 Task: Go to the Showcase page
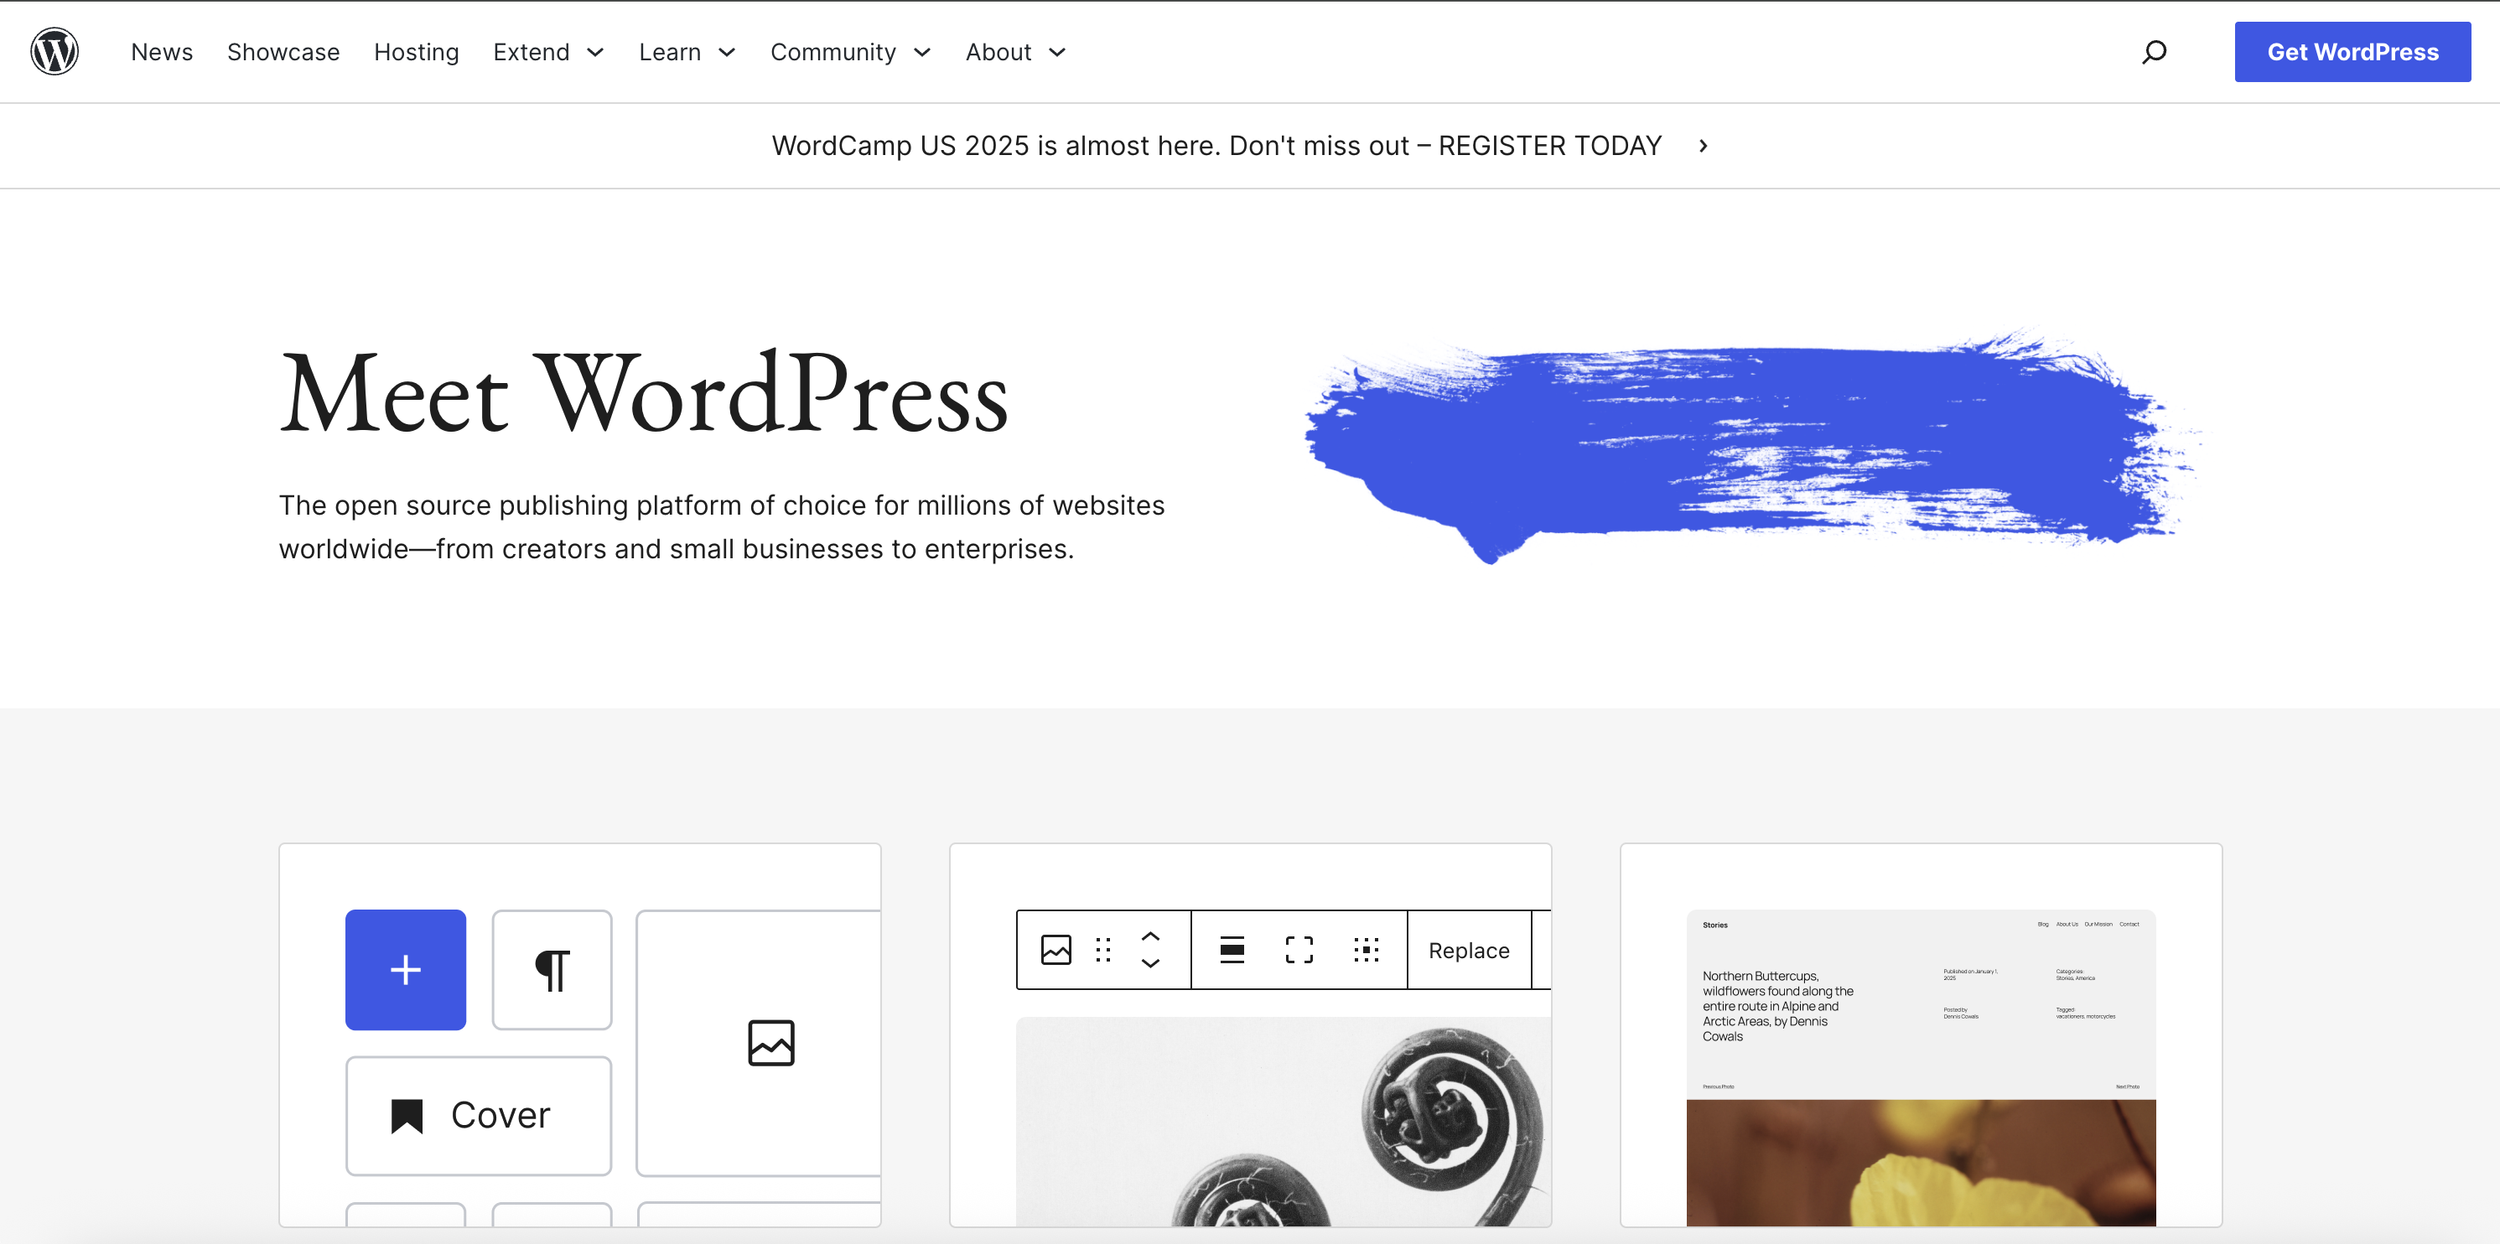[x=283, y=52]
